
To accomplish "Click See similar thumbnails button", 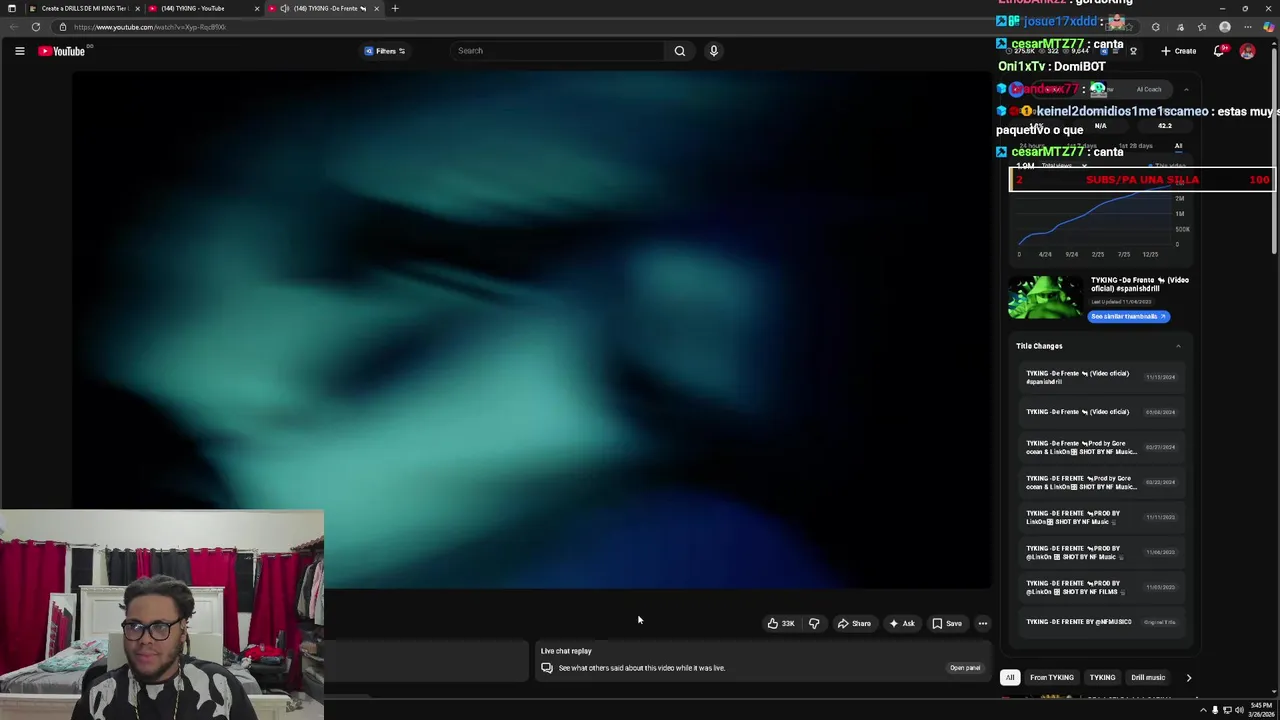I will pos(1128,316).
